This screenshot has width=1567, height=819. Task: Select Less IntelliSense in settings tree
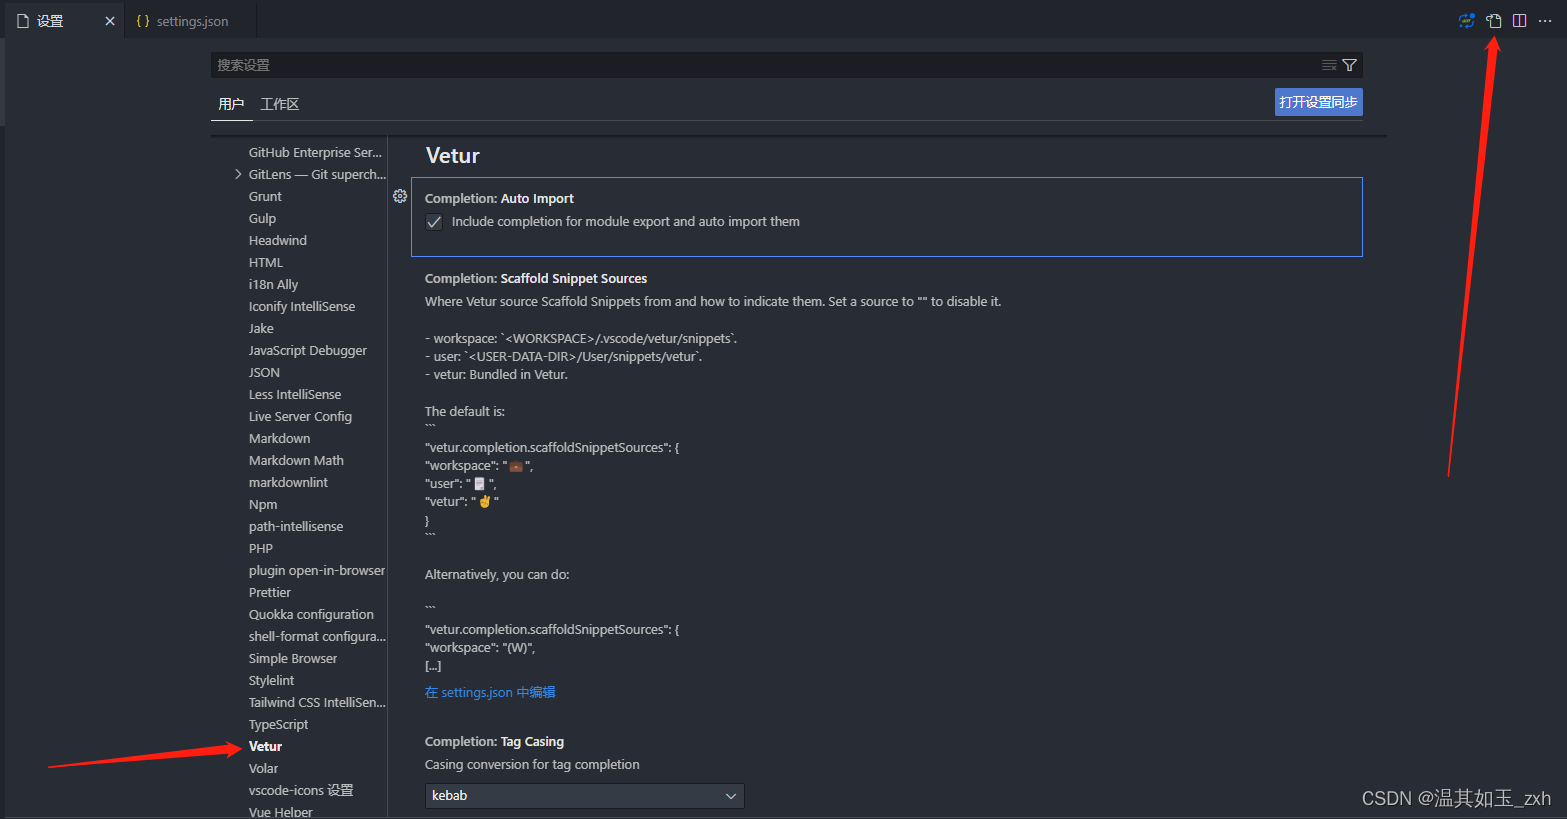pyautogui.click(x=295, y=394)
